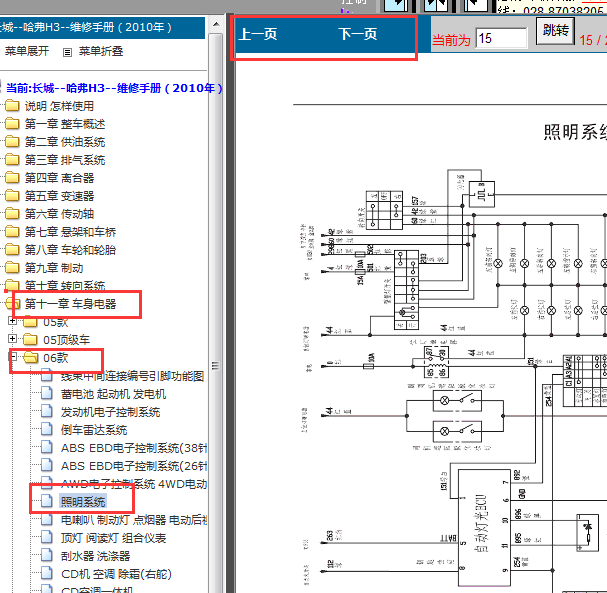The image size is (607, 593).
Task: Click the page icon beside 照明系统
Action: (47, 501)
